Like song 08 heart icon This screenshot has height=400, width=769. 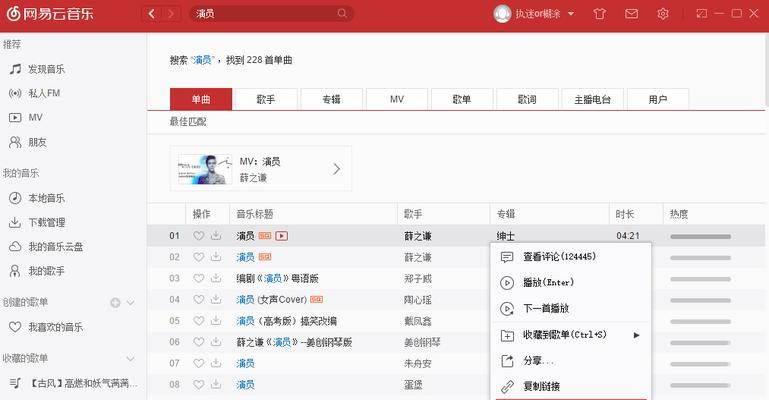click(198, 384)
